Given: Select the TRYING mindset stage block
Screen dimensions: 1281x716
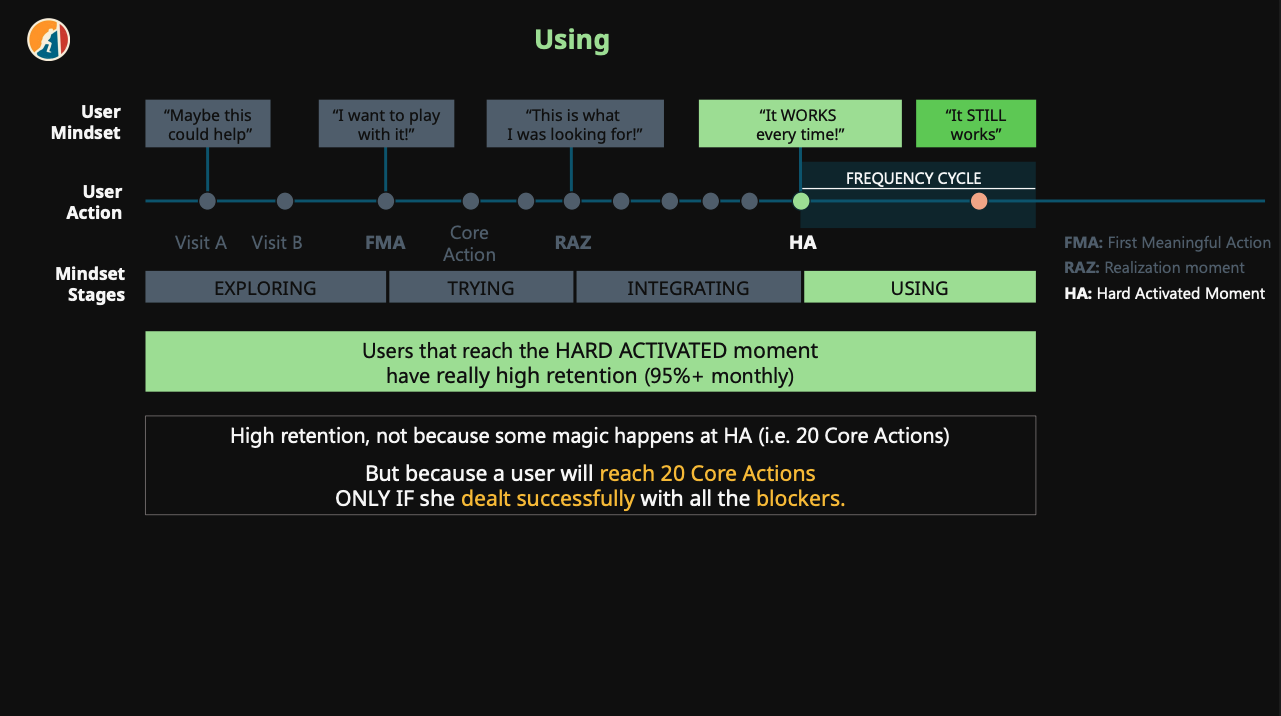Looking at the screenshot, I should tap(481, 288).
